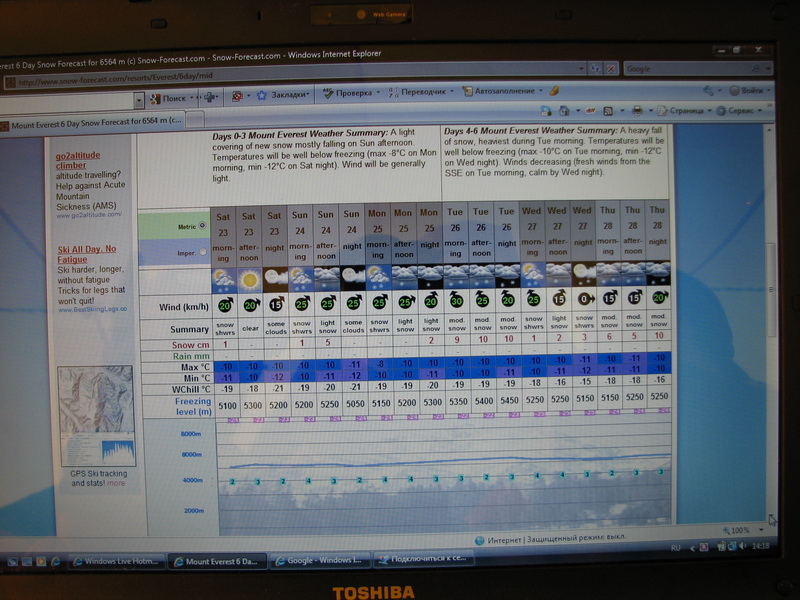
Task: Switch to Google - Windows Internet Explorer taskbar button
Action: coord(319,560)
